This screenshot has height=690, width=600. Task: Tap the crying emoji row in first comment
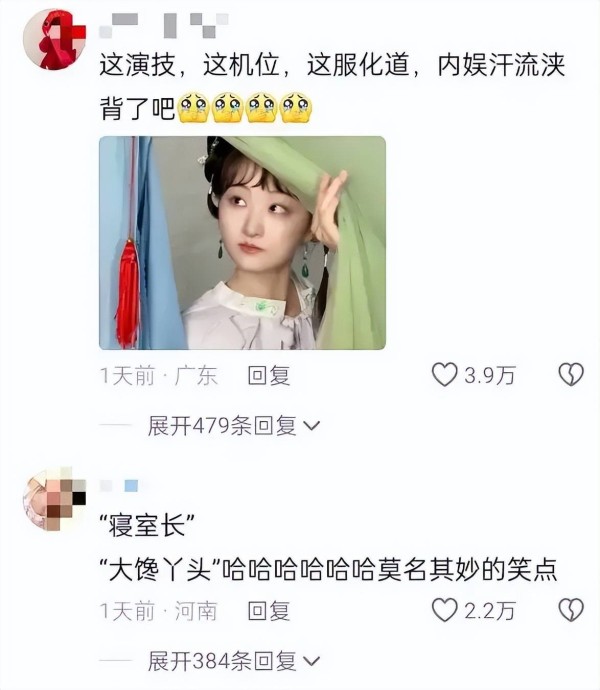tap(245, 107)
